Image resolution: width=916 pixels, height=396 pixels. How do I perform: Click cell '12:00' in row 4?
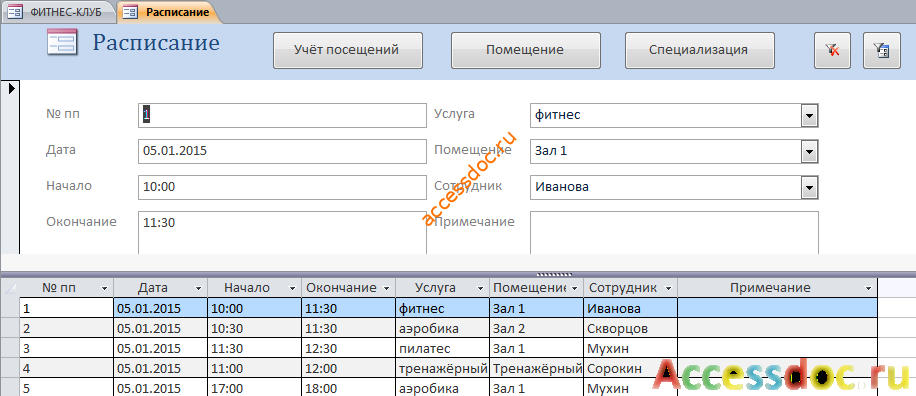coord(349,369)
